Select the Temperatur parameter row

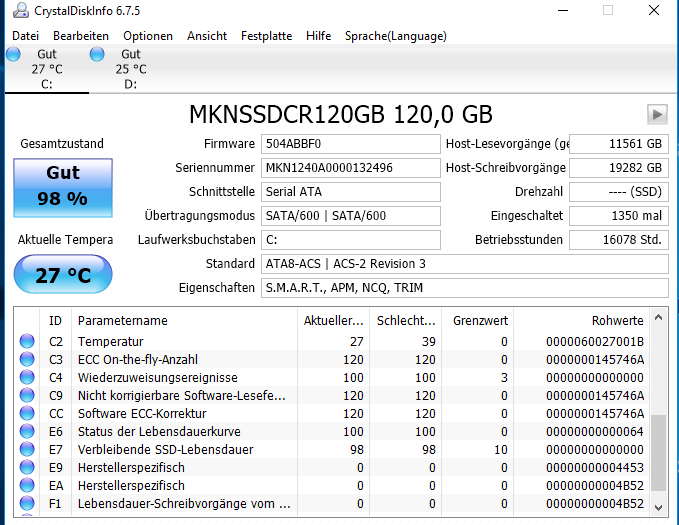[332, 341]
